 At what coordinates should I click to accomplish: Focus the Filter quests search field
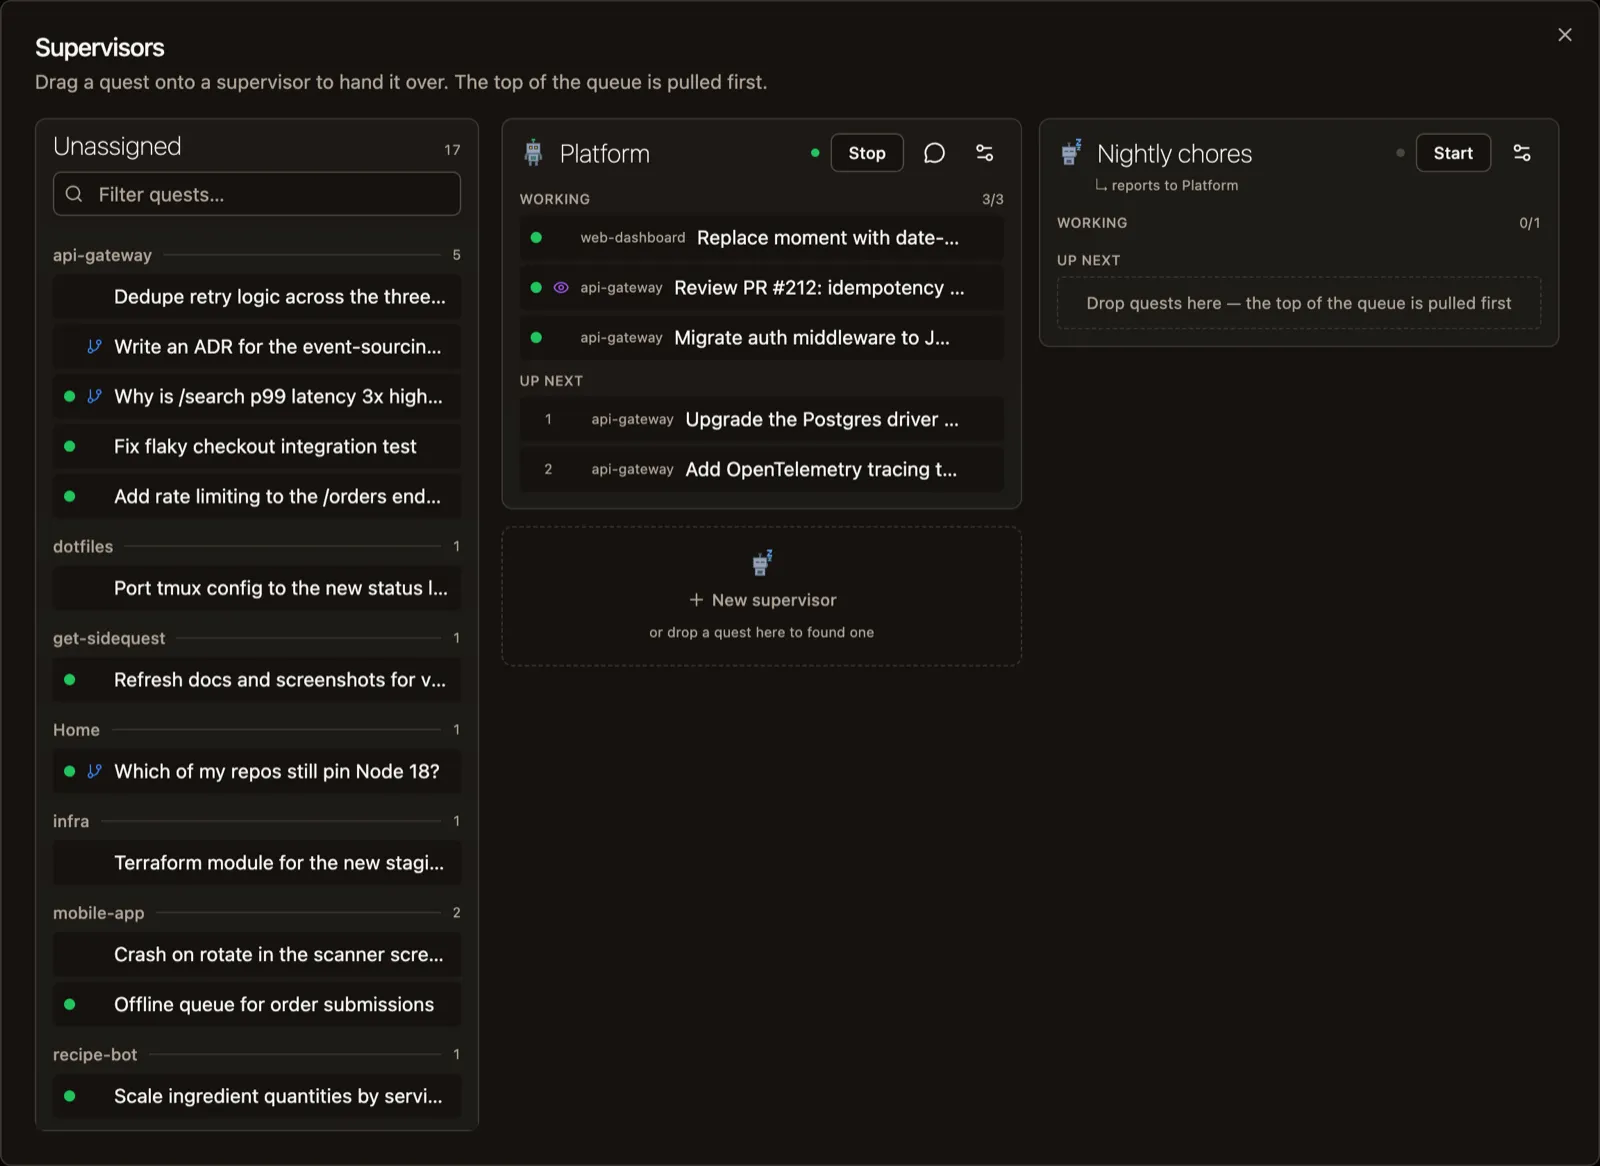pyautogui.click(x=257, y=194)
